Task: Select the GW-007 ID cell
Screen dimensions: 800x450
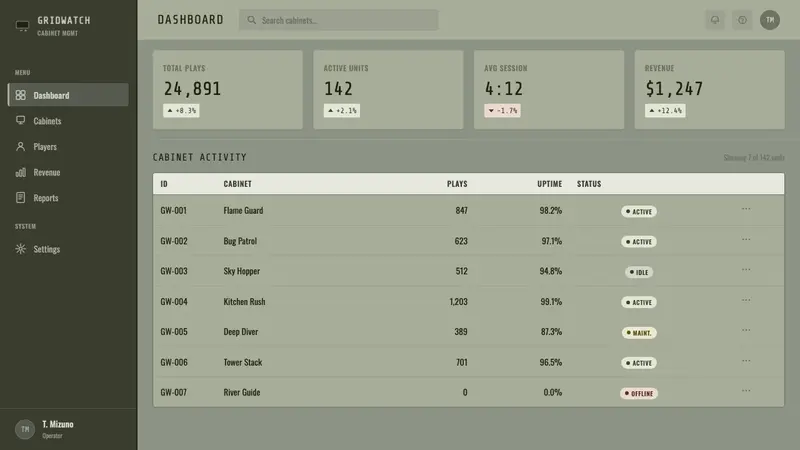Action: pos(174,392)
